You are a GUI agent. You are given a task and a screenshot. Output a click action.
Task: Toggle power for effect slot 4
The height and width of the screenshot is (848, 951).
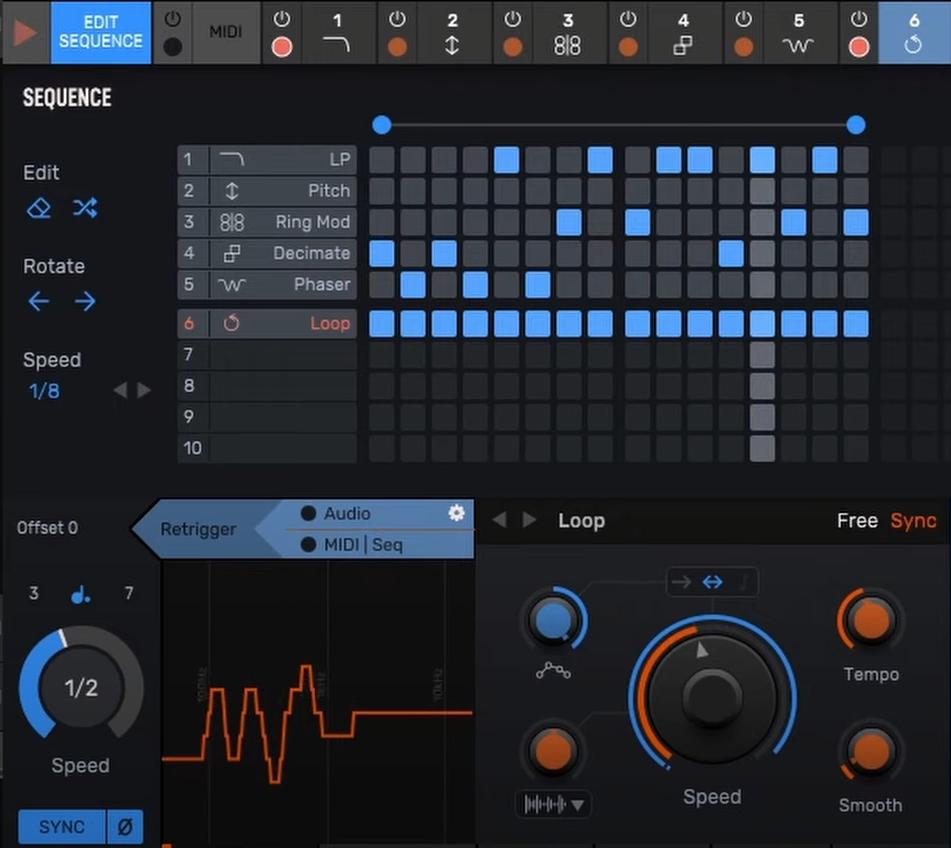tap(628, 19)
